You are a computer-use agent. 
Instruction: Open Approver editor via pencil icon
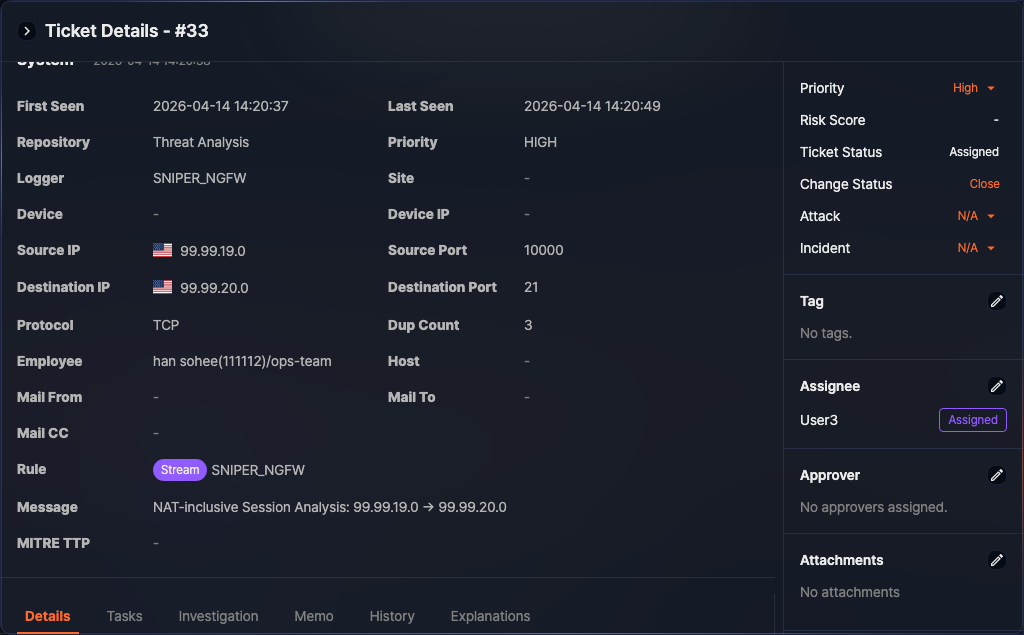point(996,475)
